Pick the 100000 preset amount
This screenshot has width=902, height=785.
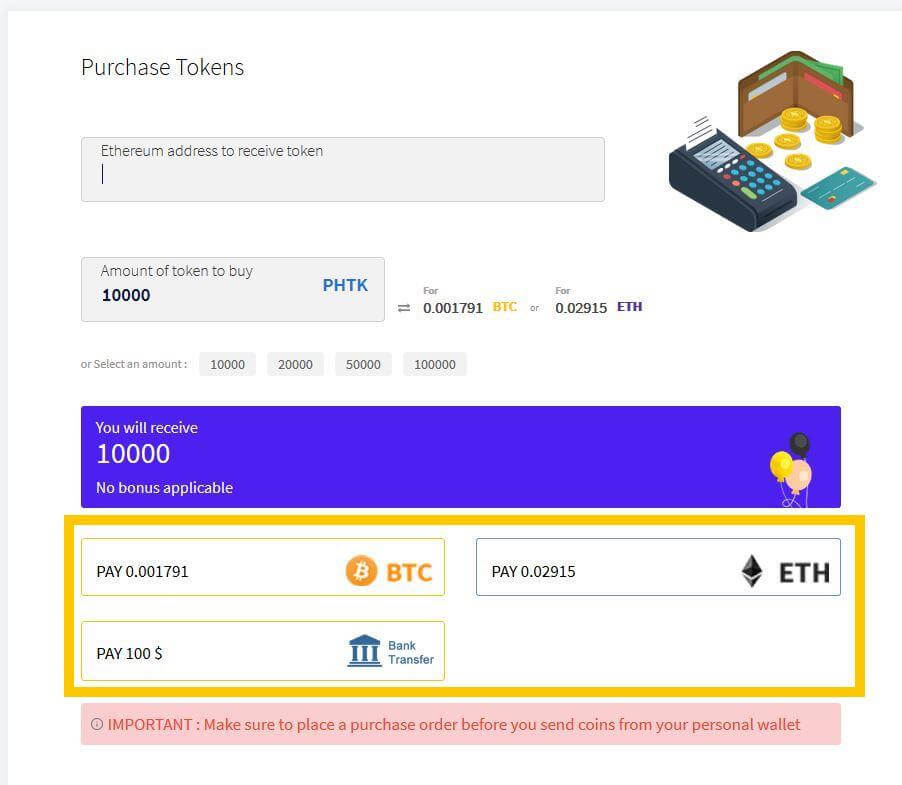pos(434,364)
